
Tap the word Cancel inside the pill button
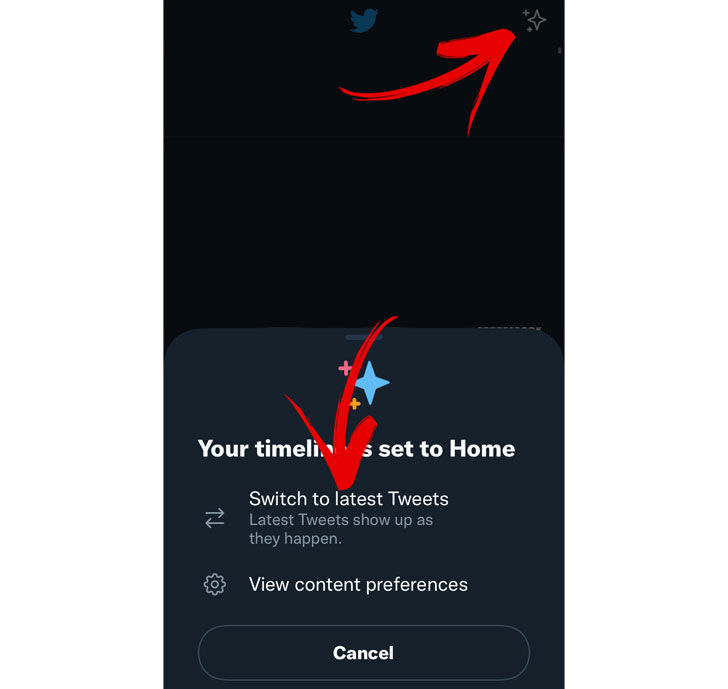click(364, 653)
